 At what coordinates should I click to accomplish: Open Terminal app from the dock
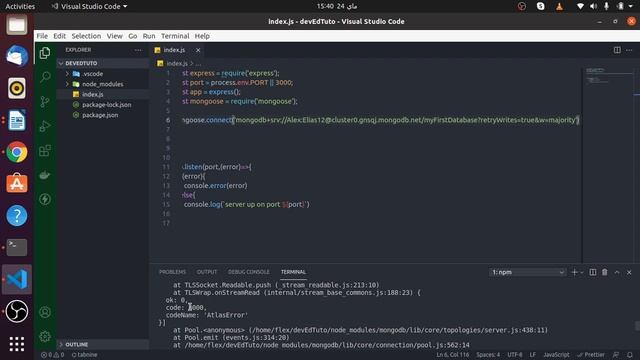(17, 247)
